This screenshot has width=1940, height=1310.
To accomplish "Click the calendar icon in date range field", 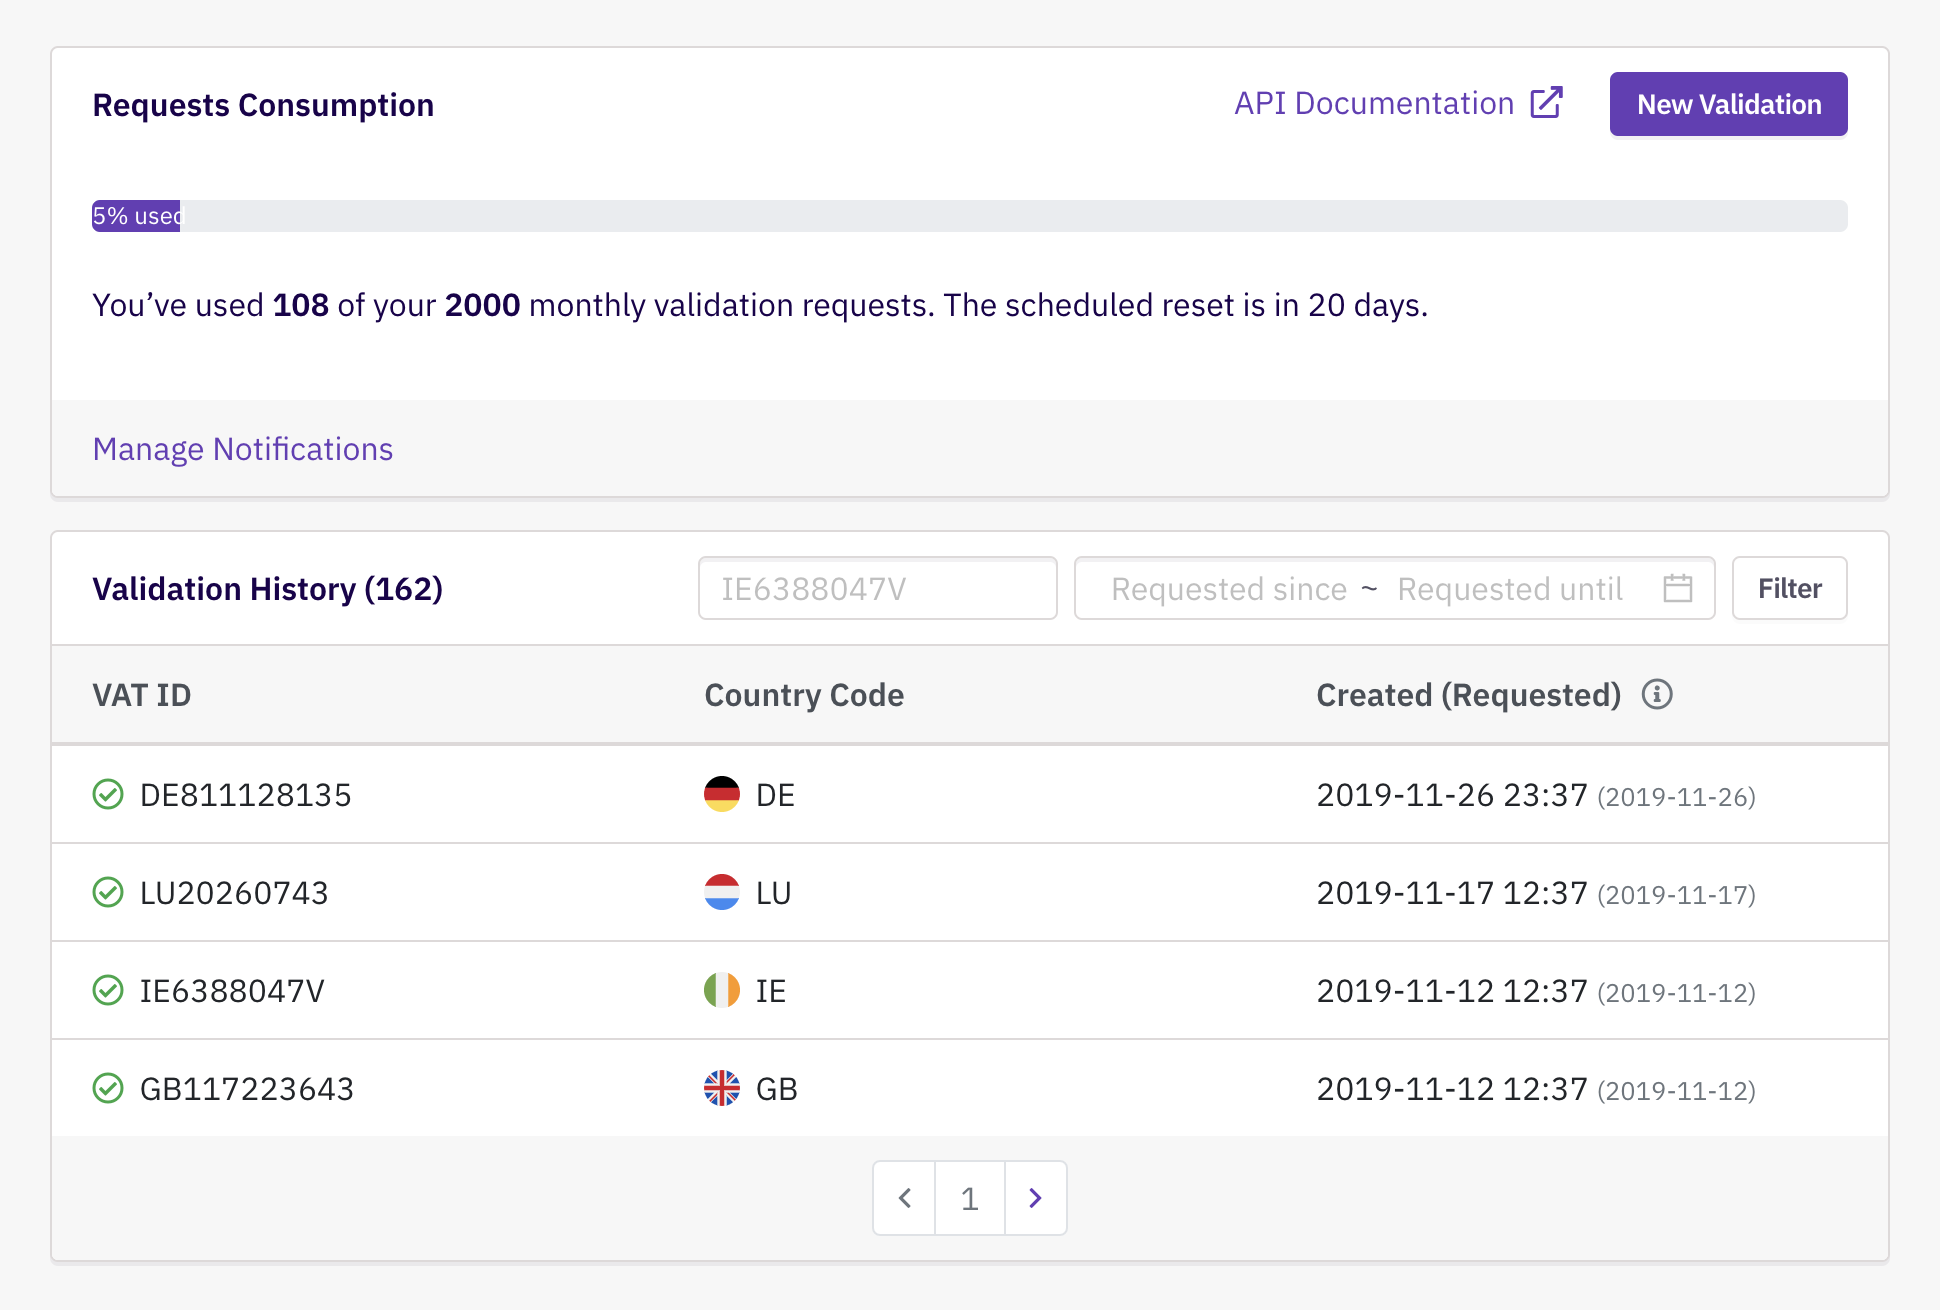I will coord(1677,588).
